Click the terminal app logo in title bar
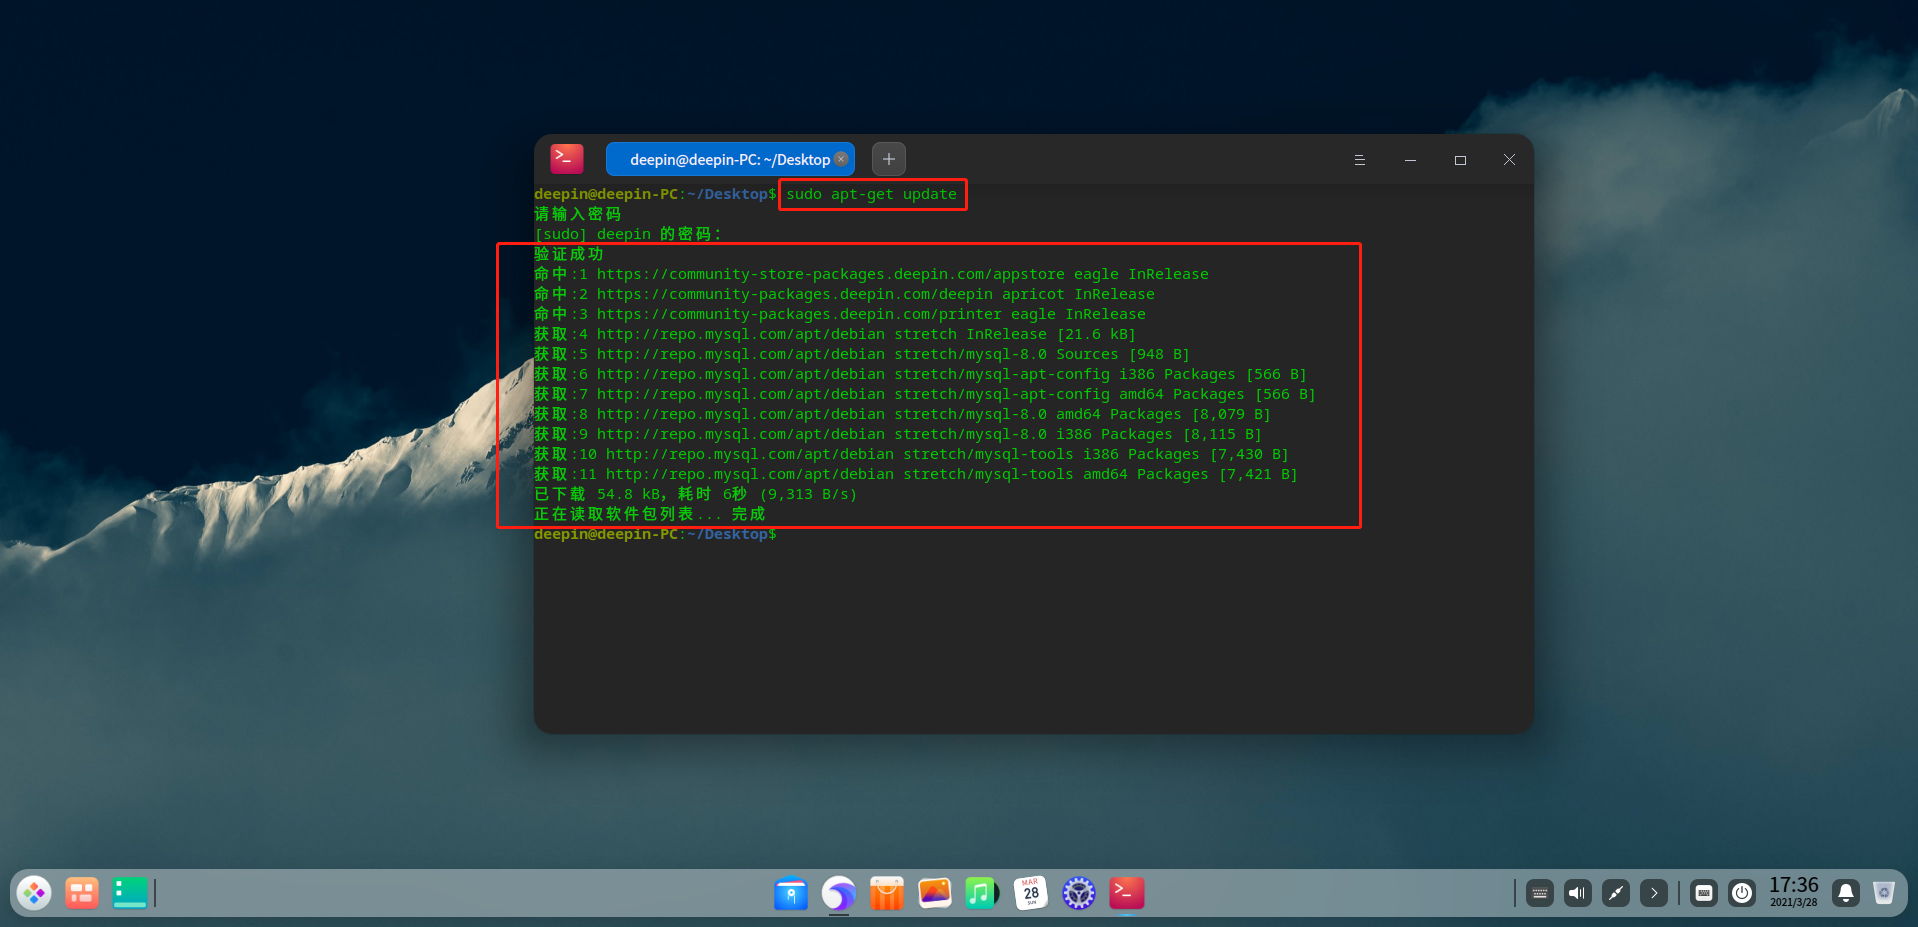The image size is (1918, 927). (567, 159)
